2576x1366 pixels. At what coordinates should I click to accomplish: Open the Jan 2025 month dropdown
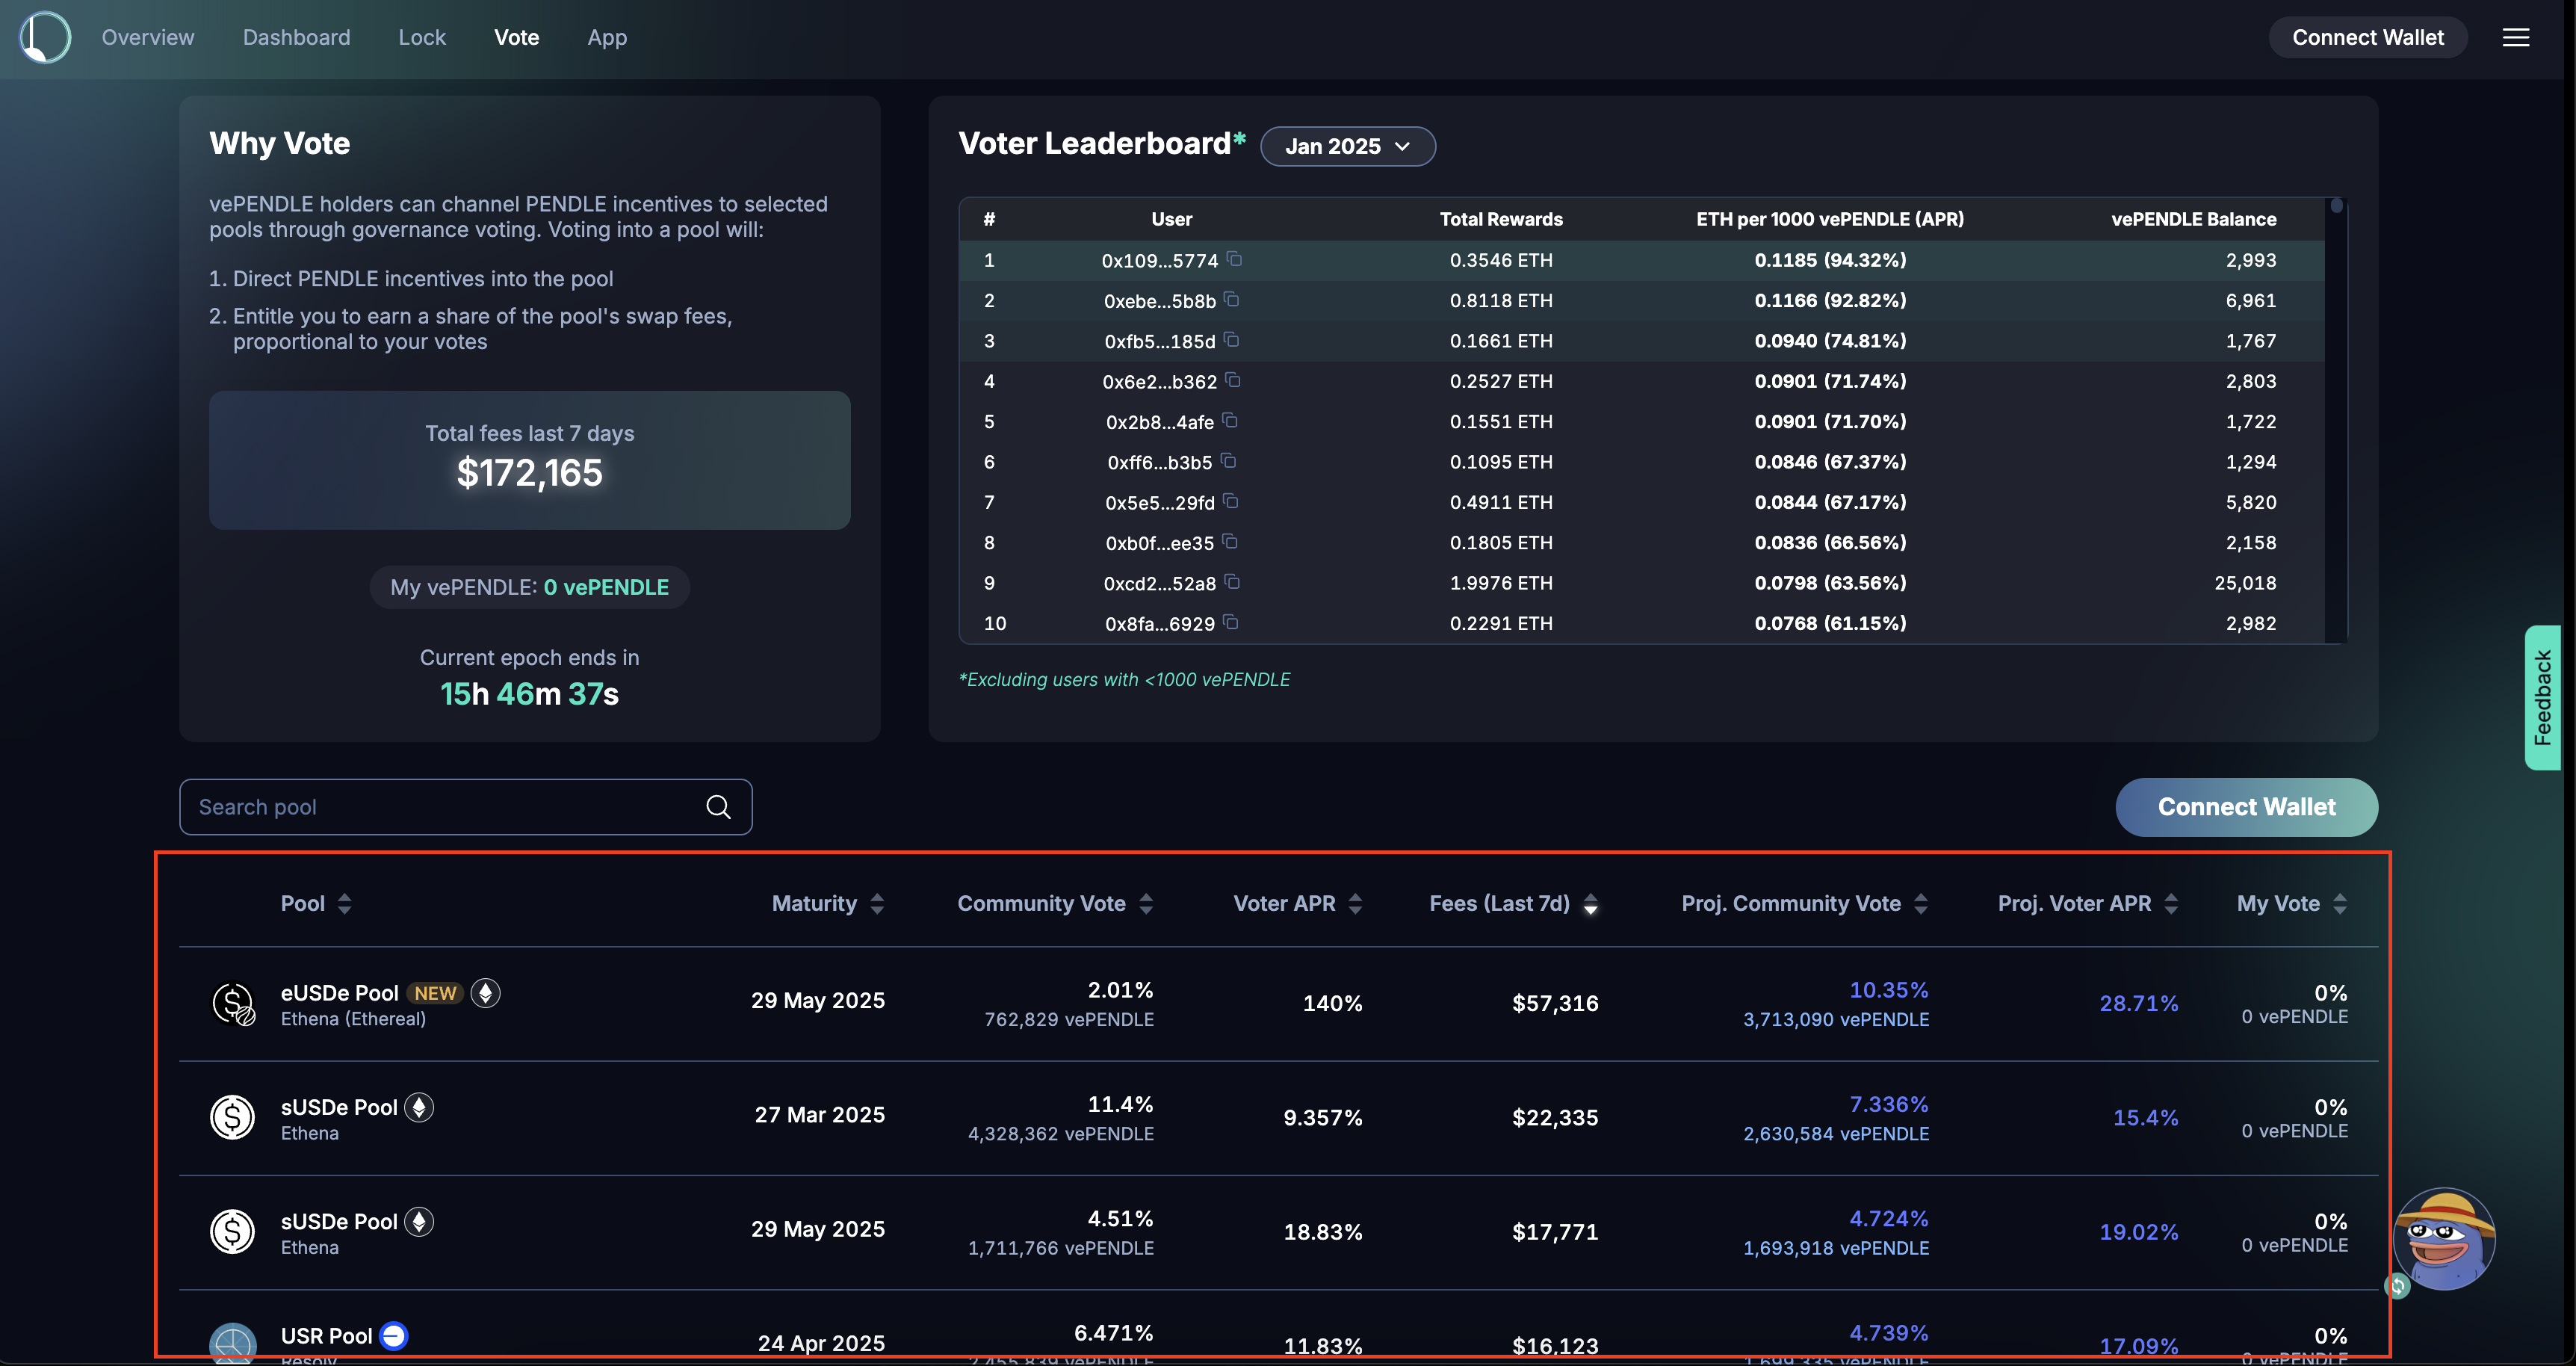[1347, 146]
